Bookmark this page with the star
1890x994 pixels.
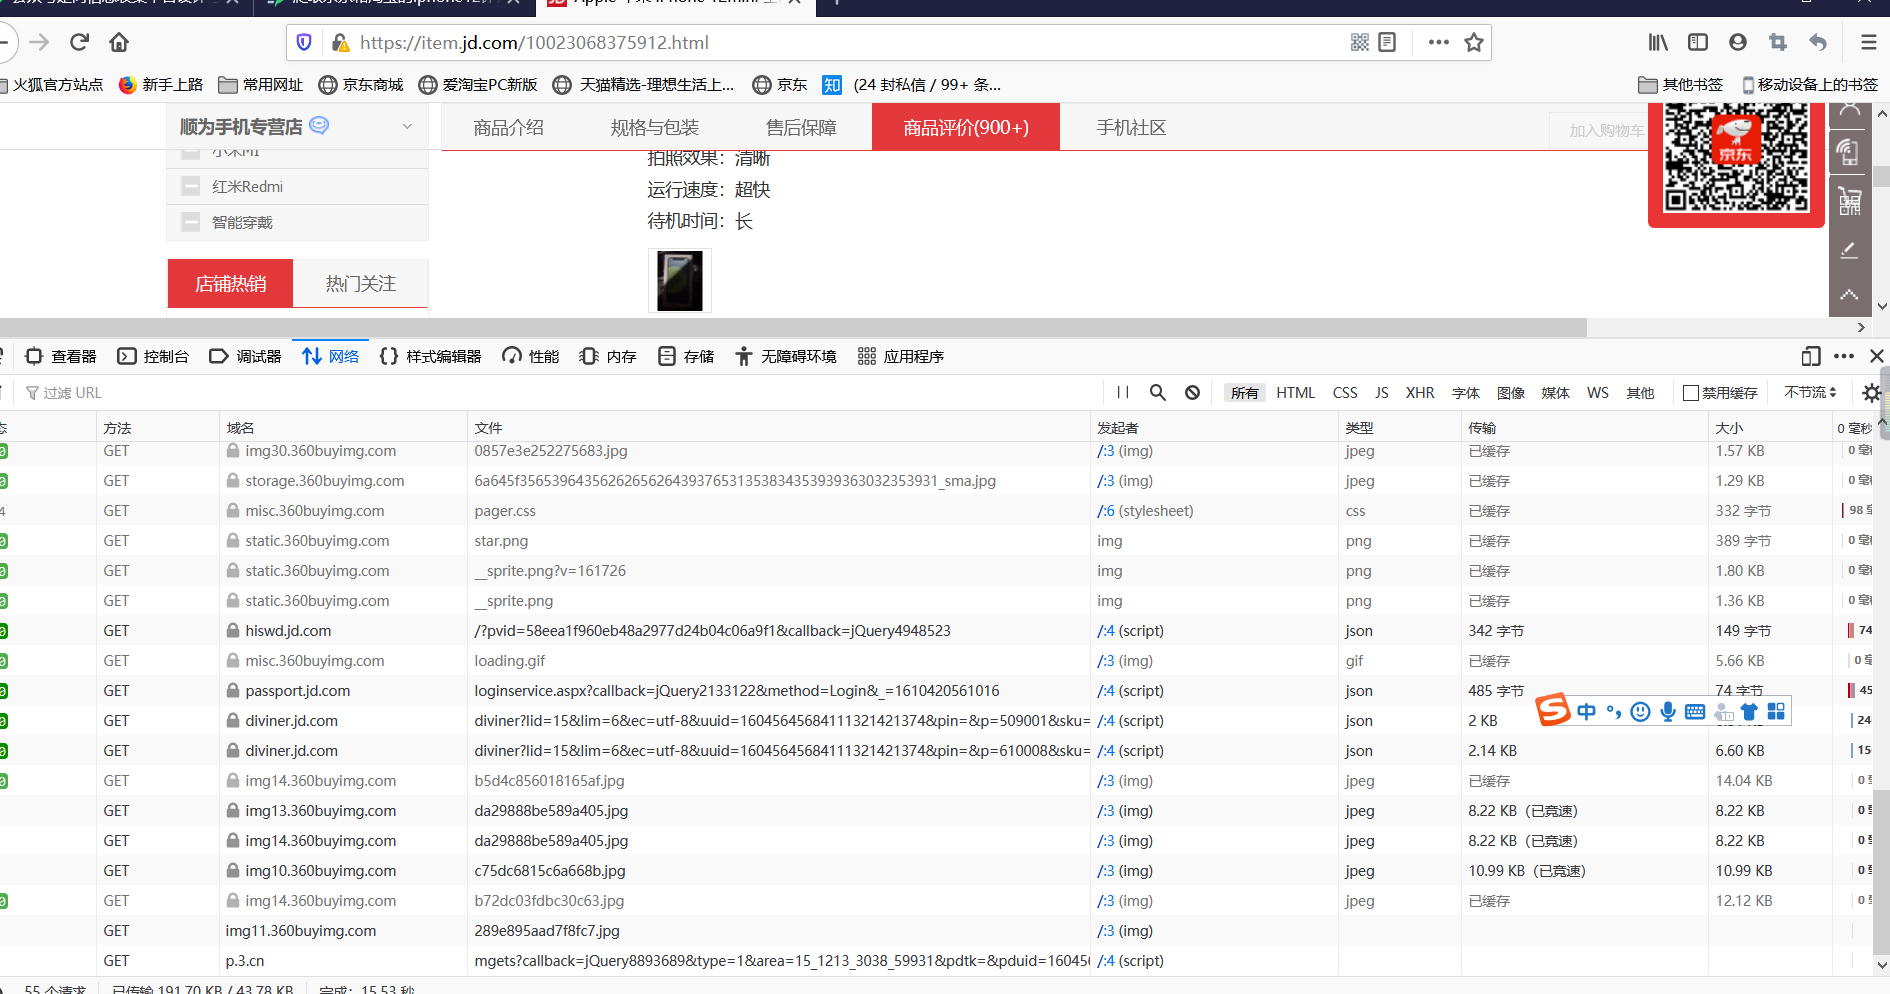1474,42
